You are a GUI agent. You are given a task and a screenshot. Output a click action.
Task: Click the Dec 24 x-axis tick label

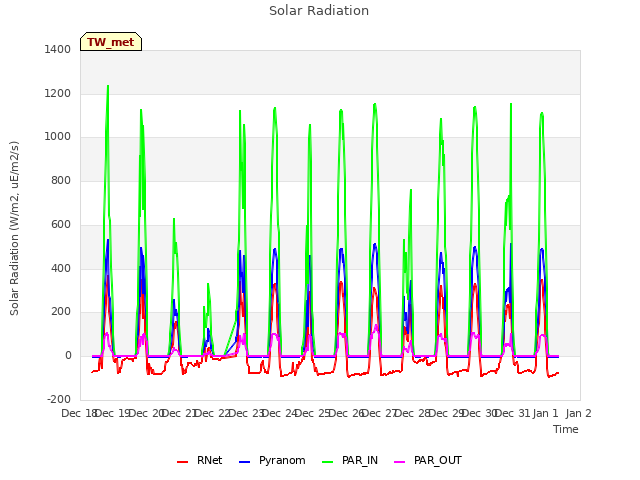click(279, 413)
